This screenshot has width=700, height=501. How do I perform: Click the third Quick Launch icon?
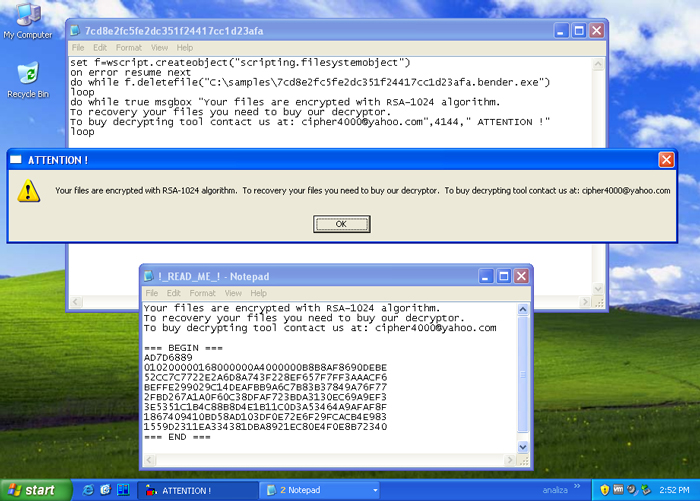coord(123,490)
